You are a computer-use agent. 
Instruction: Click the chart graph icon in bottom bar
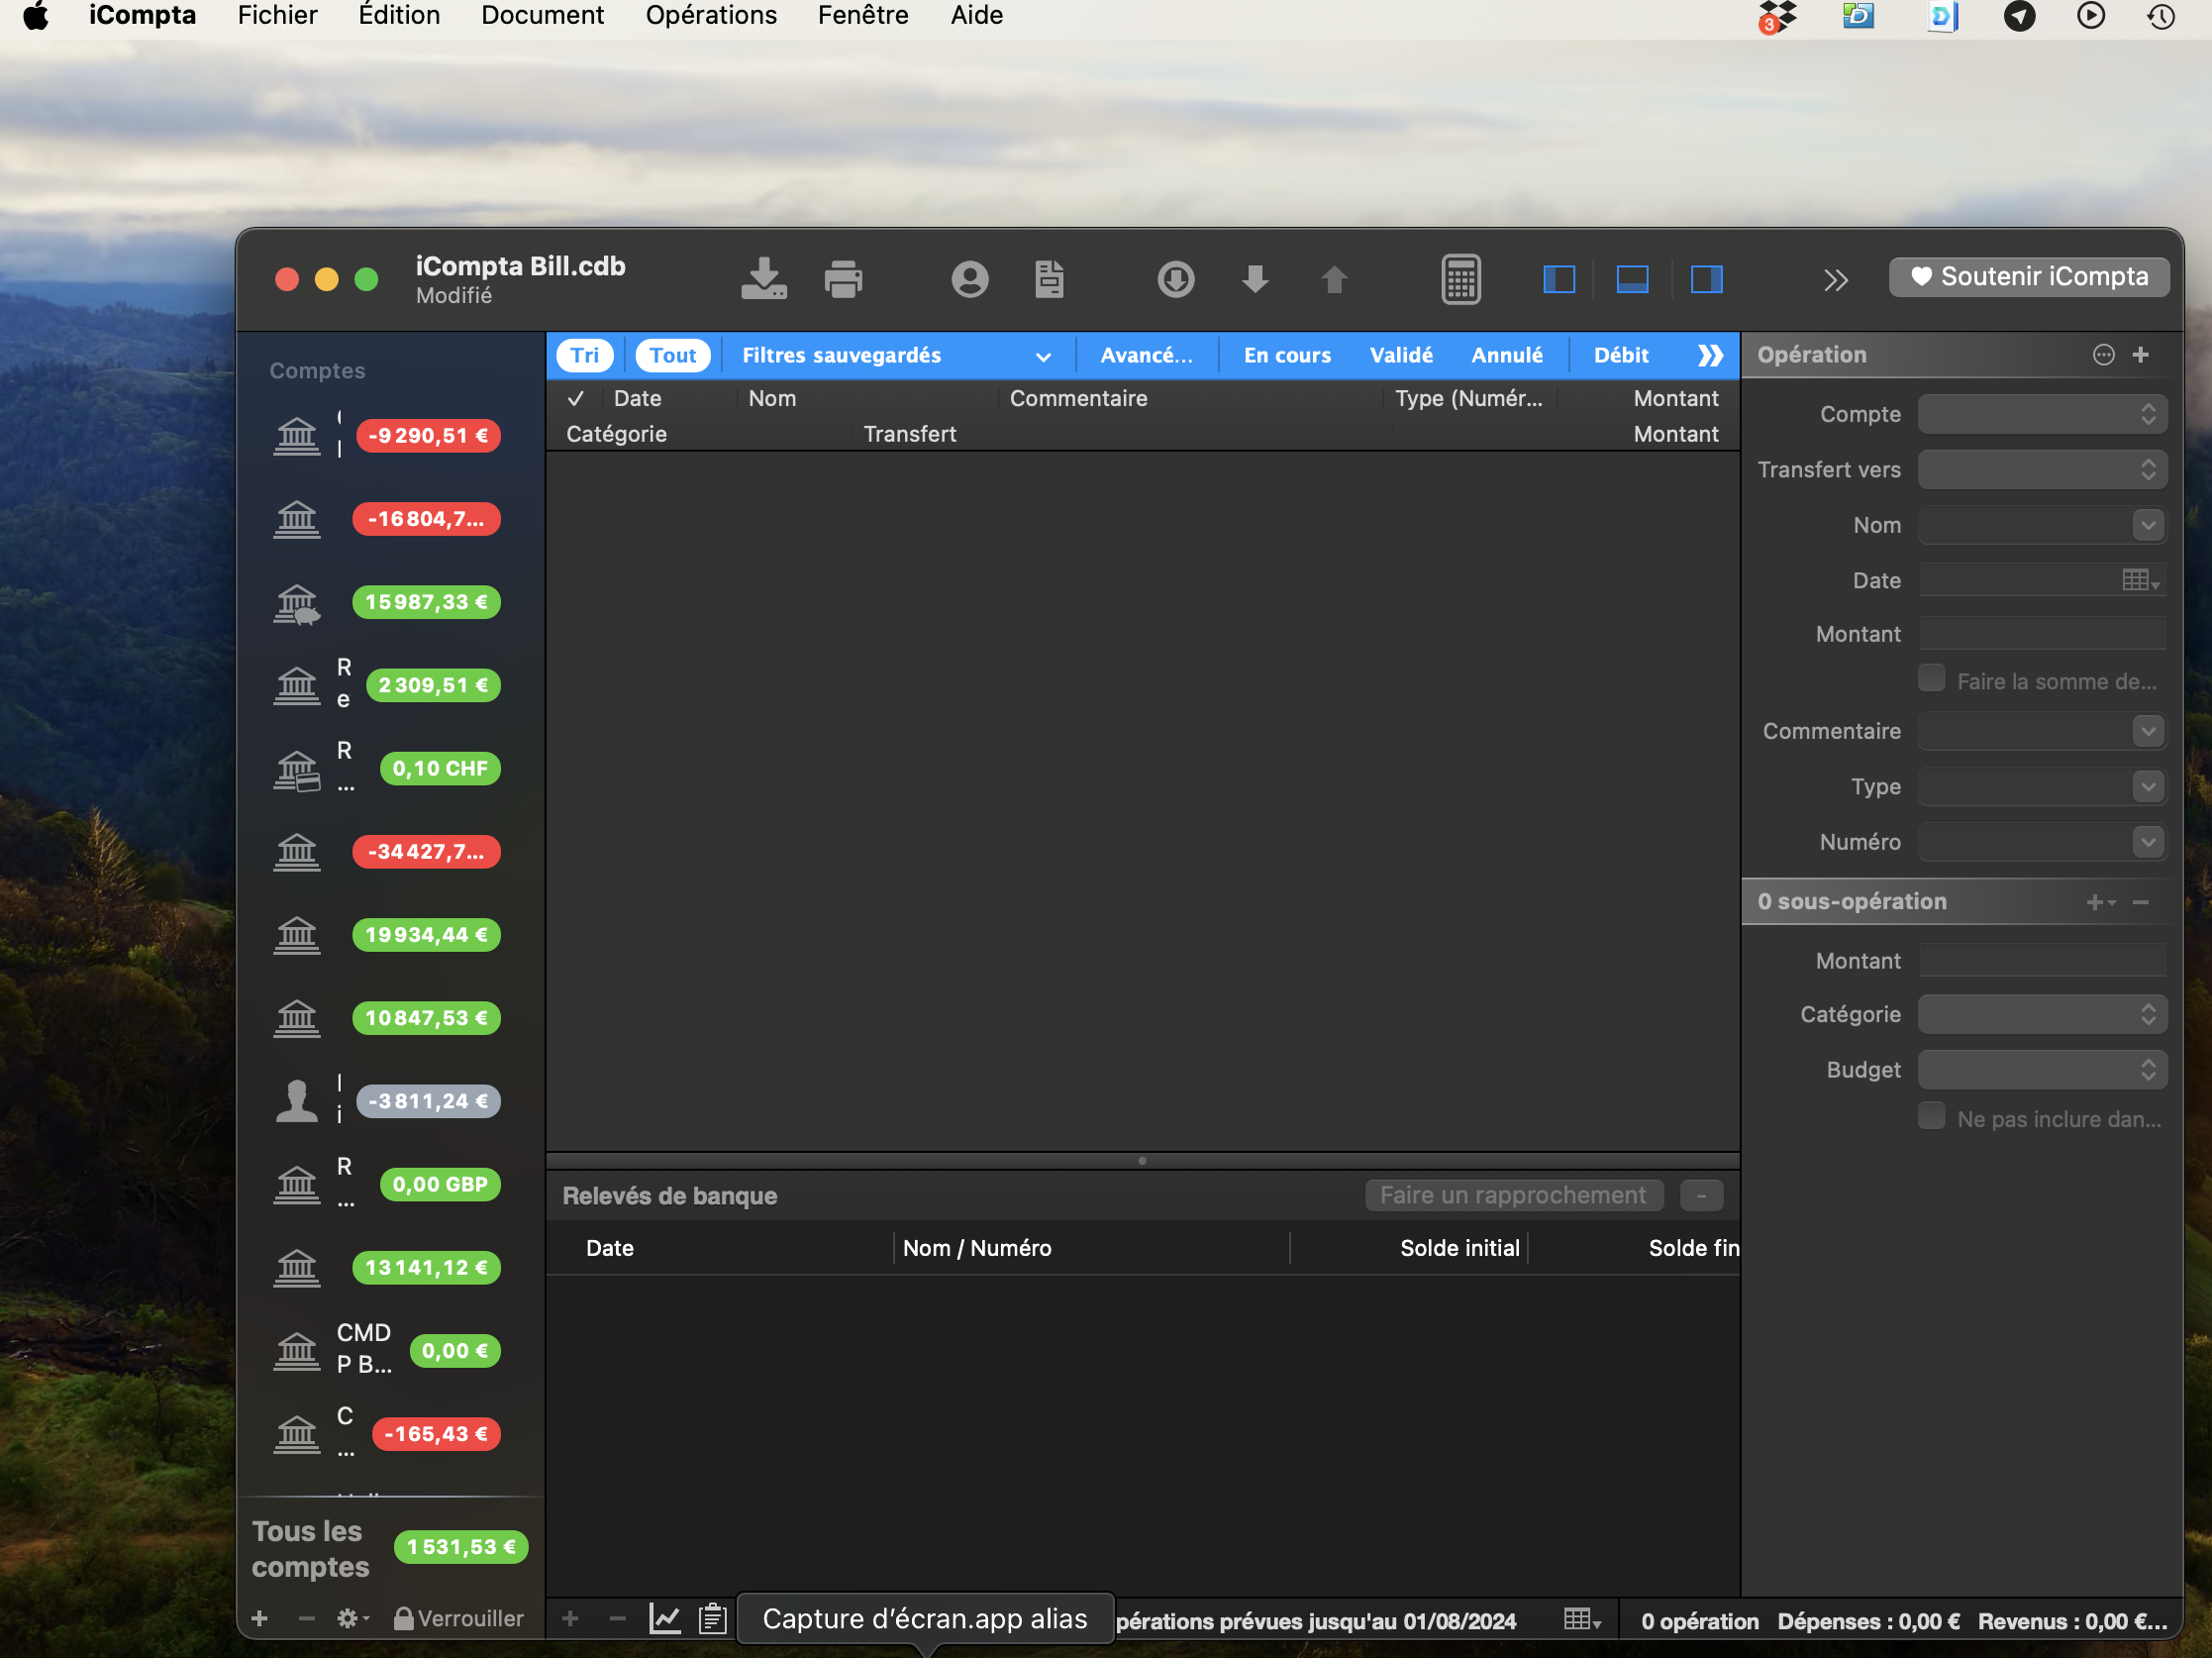665,1618
